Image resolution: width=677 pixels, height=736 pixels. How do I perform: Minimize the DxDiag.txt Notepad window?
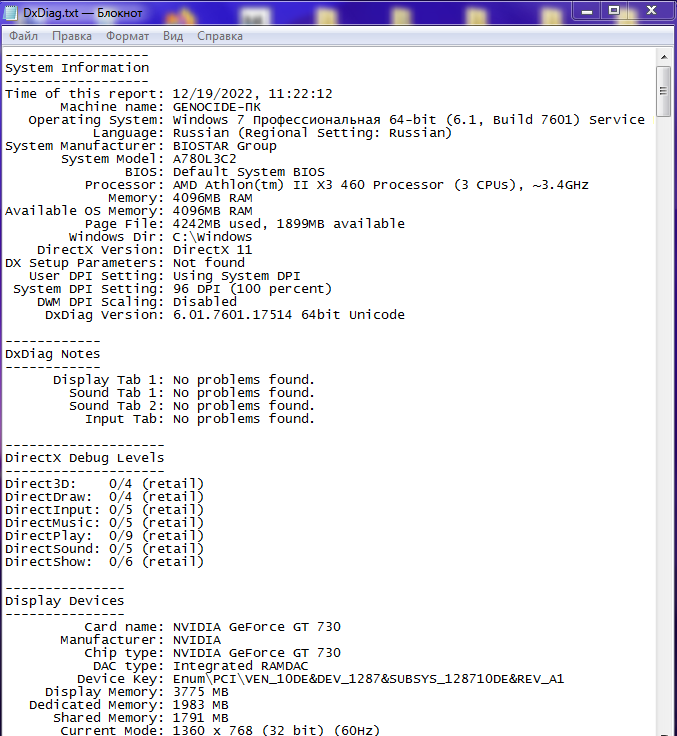point(587,11)
